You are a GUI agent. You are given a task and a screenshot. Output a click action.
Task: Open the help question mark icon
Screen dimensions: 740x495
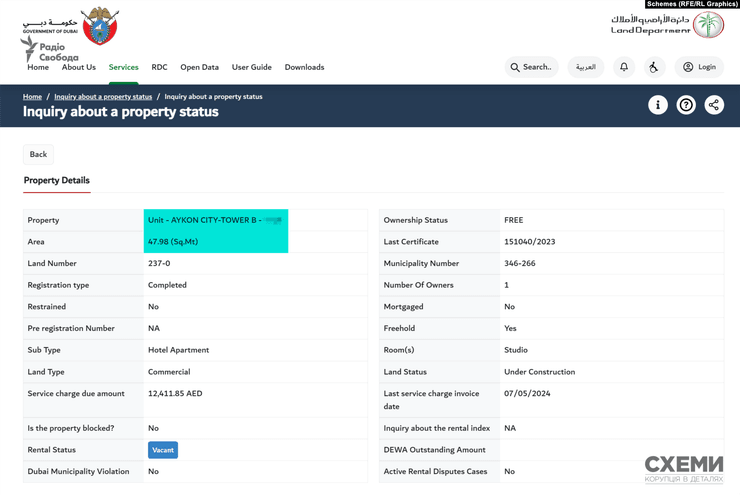coord(686,105)
